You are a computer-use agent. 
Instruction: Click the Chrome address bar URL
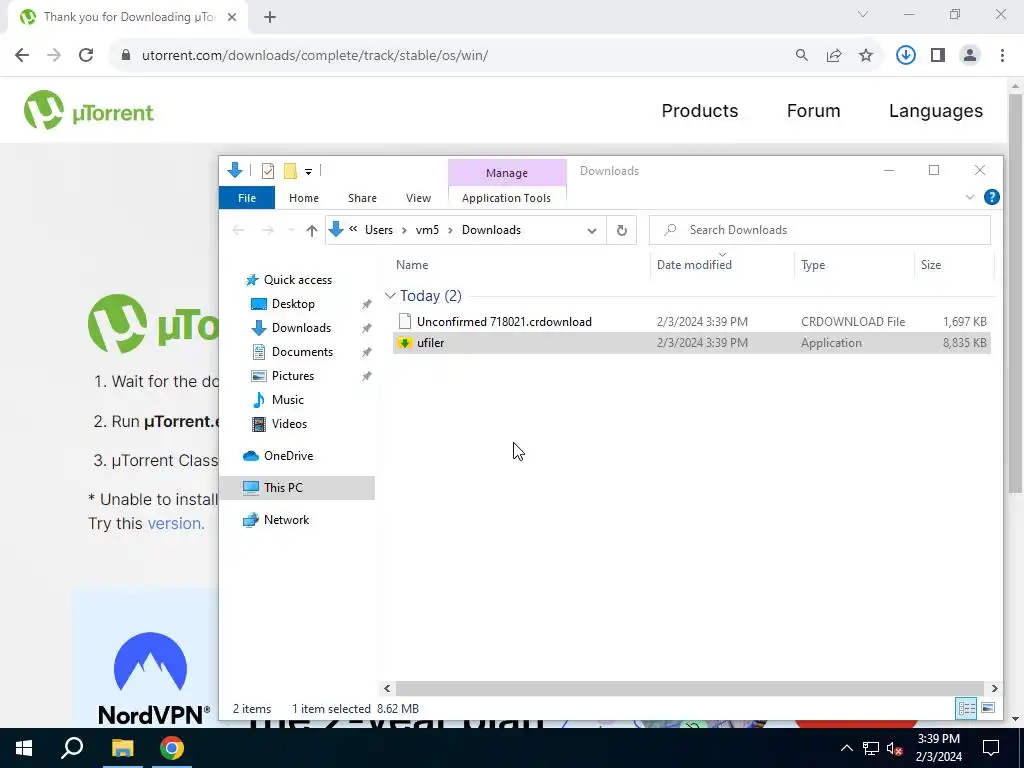pos(315,56)
